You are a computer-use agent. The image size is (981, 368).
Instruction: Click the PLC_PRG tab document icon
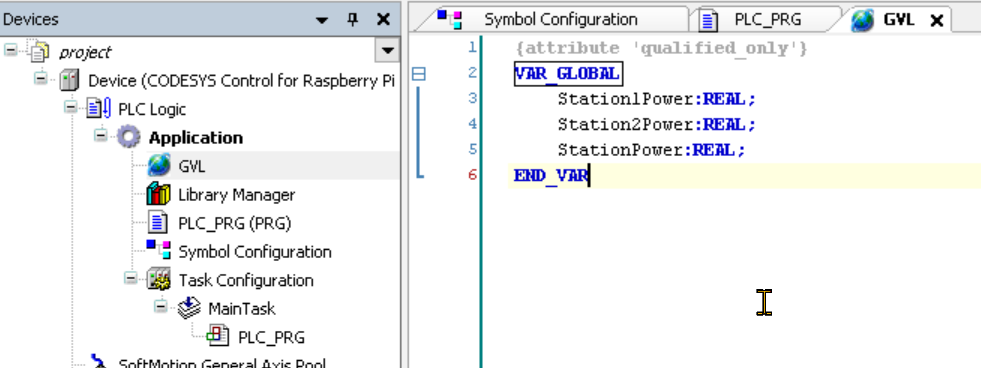(708, 21)
